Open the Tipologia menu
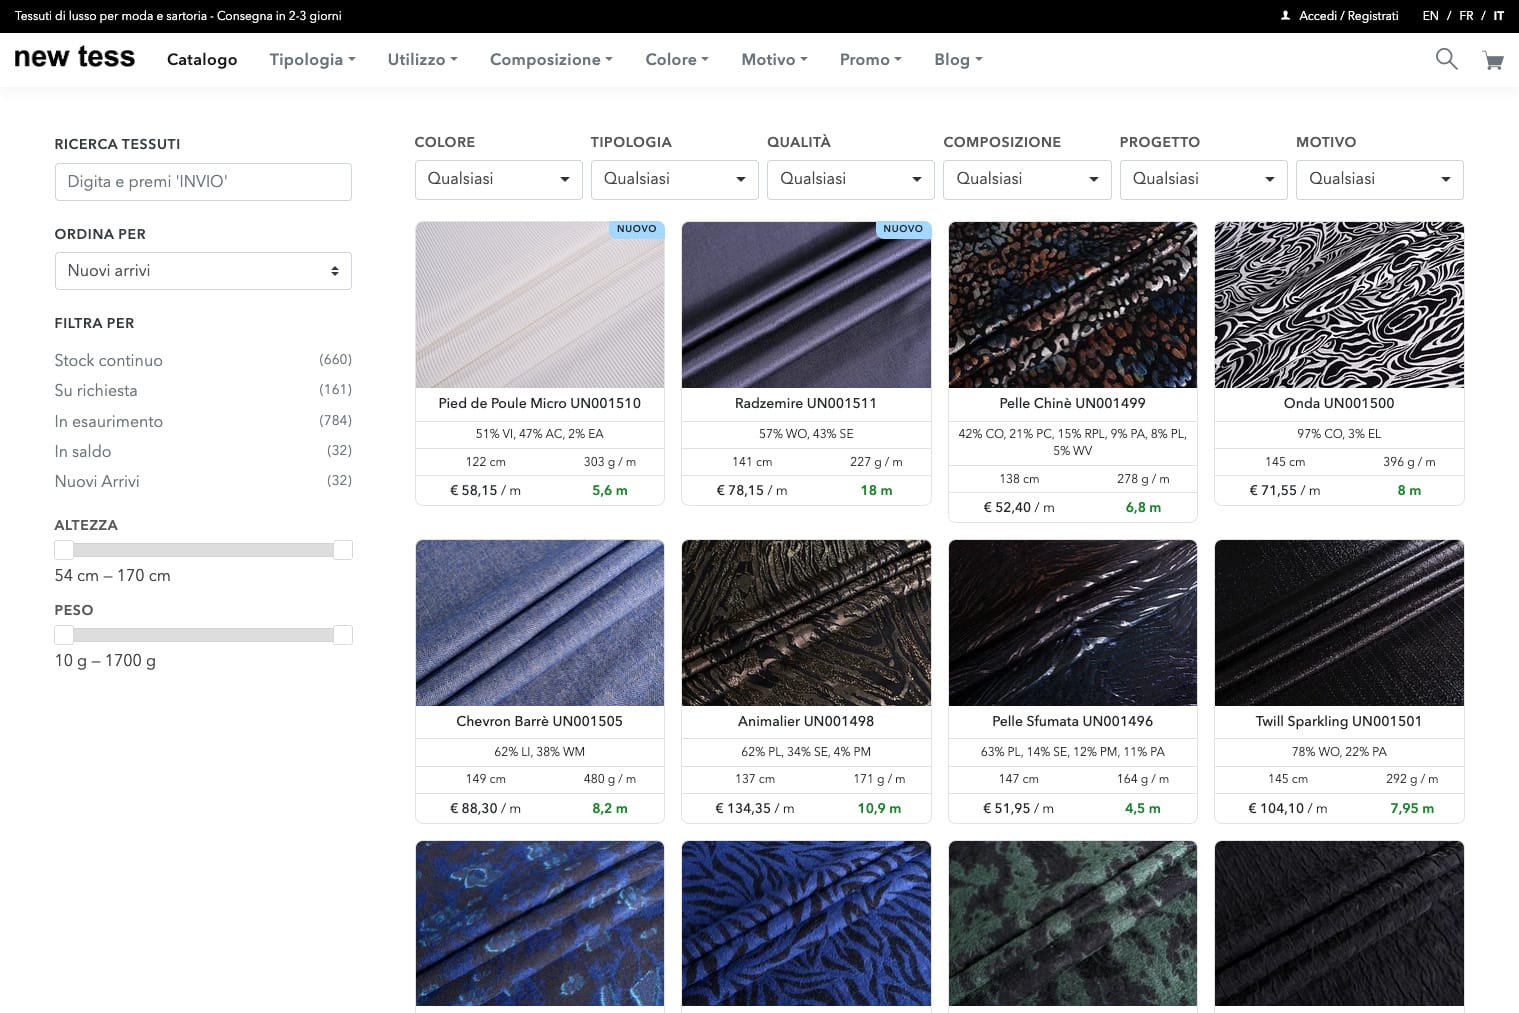 tap(312, 60)
